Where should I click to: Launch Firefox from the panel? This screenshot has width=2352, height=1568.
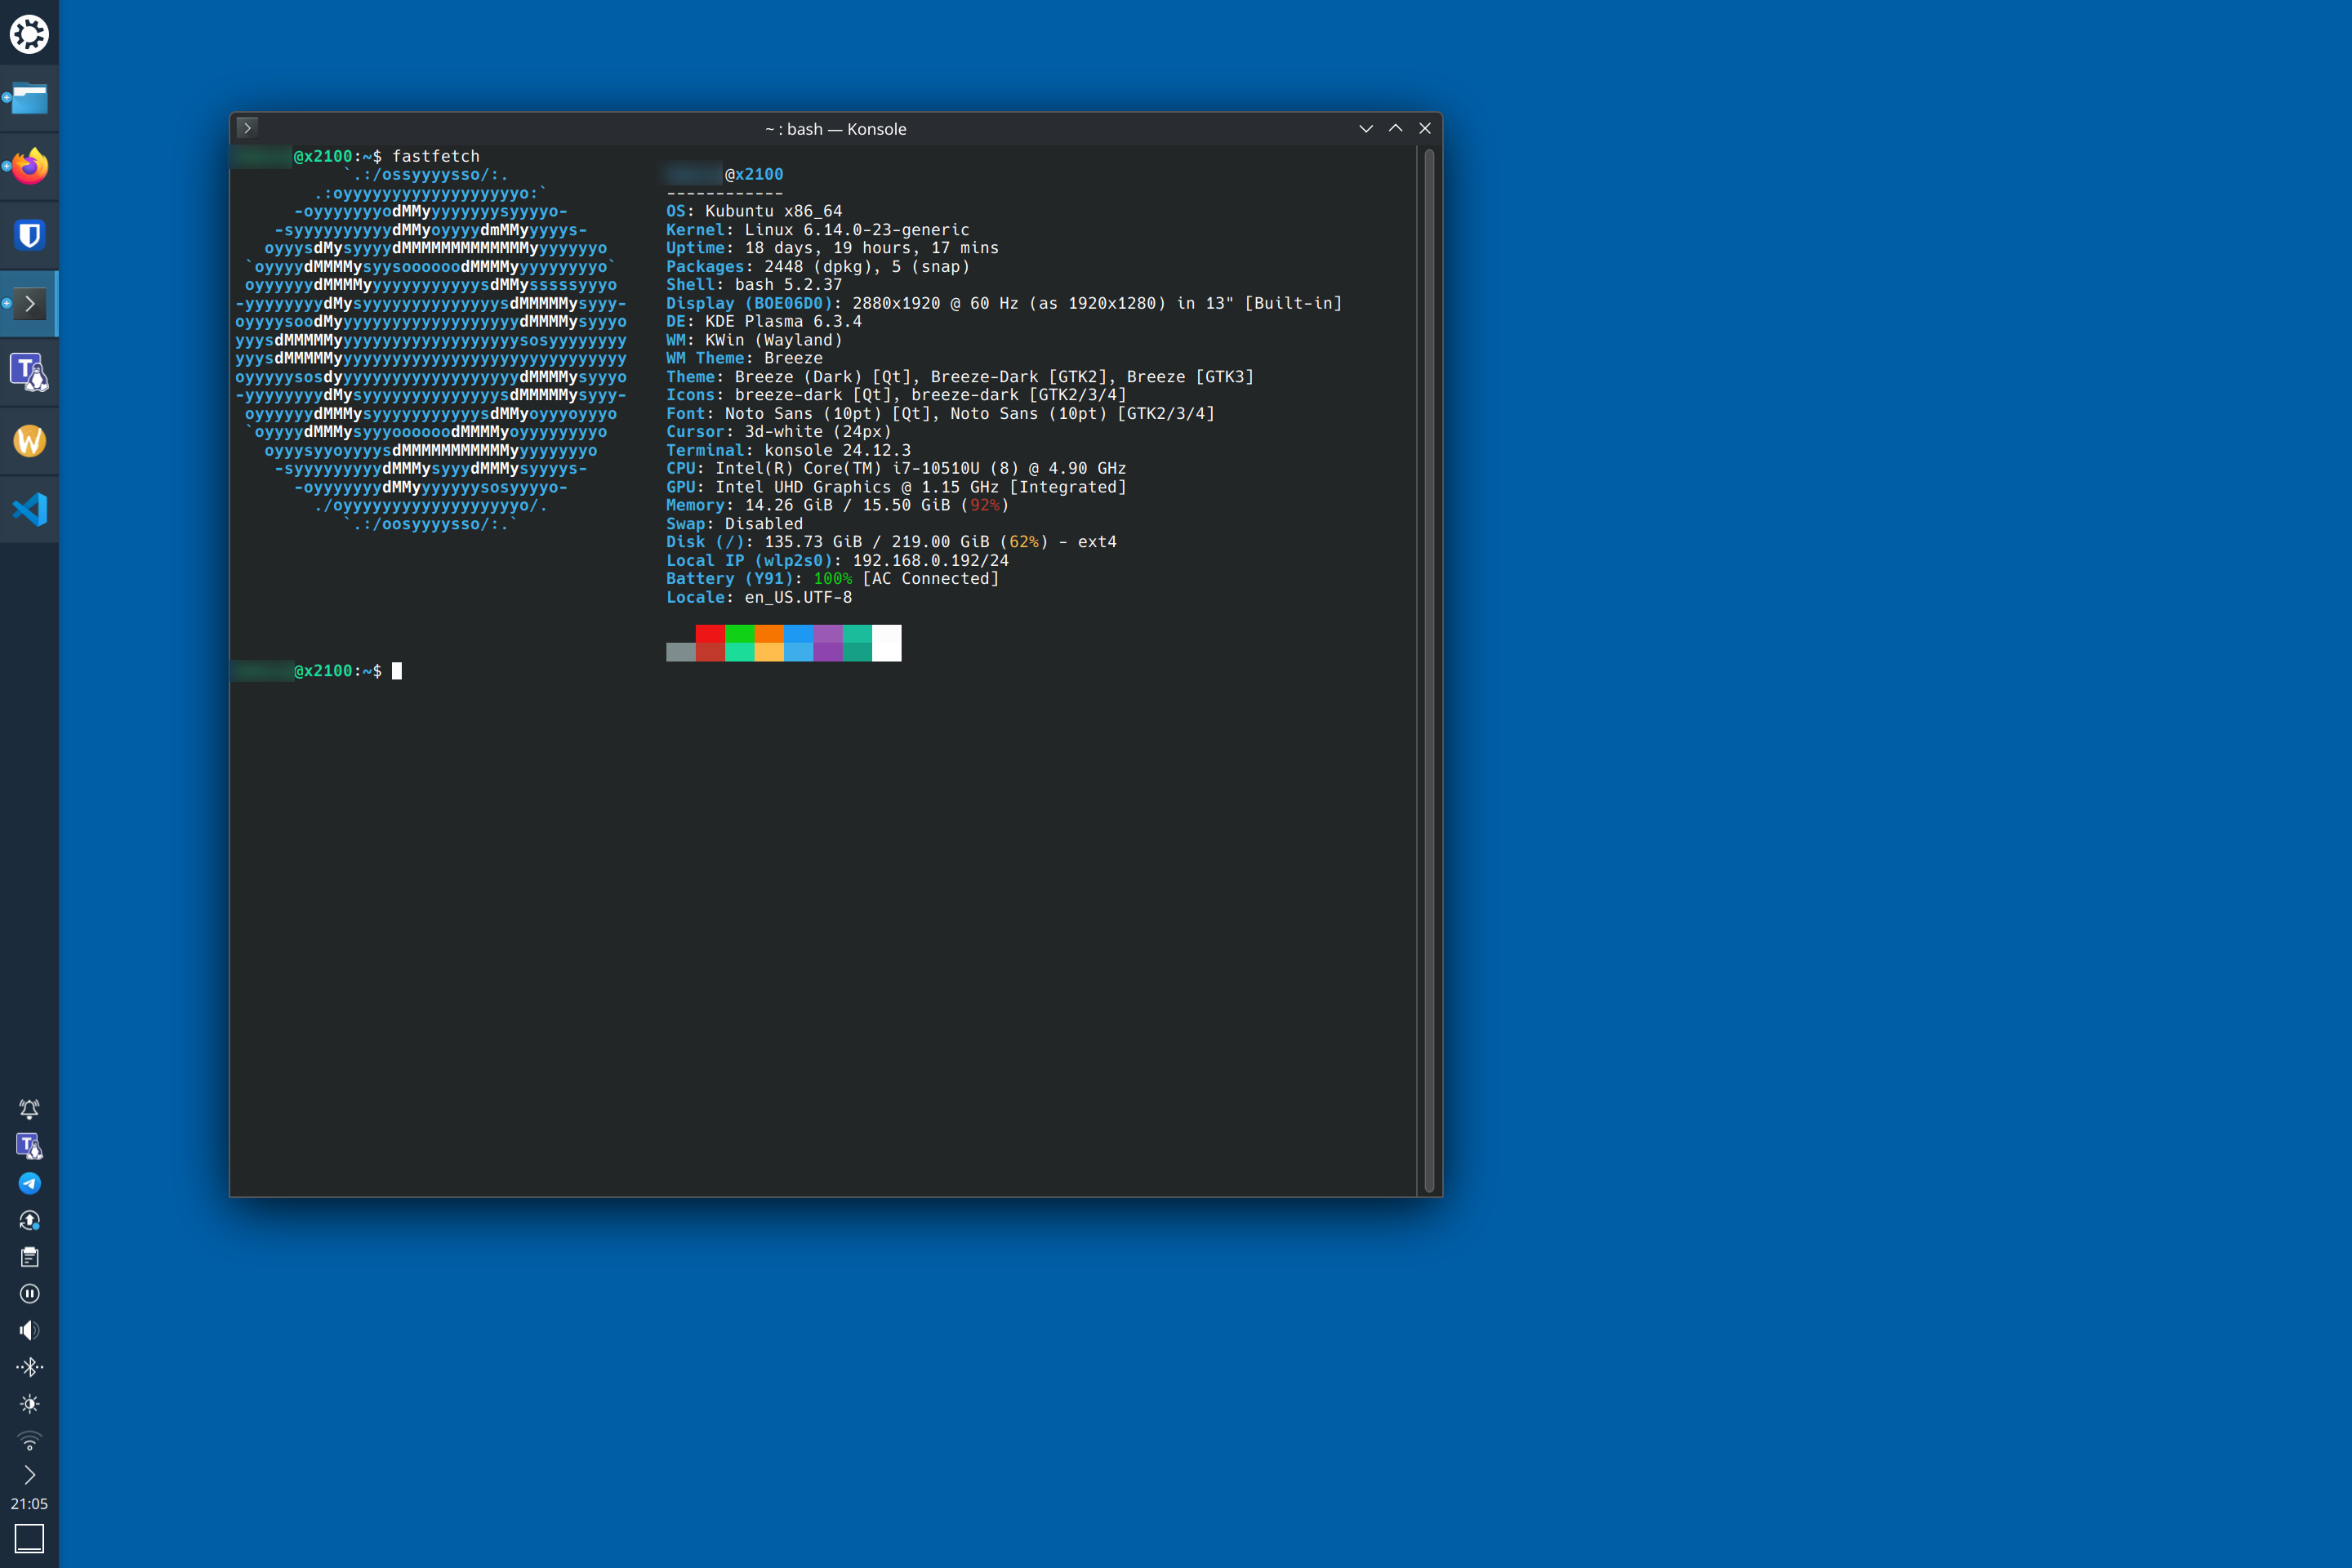pyautogui.click(x=29, y=167)
